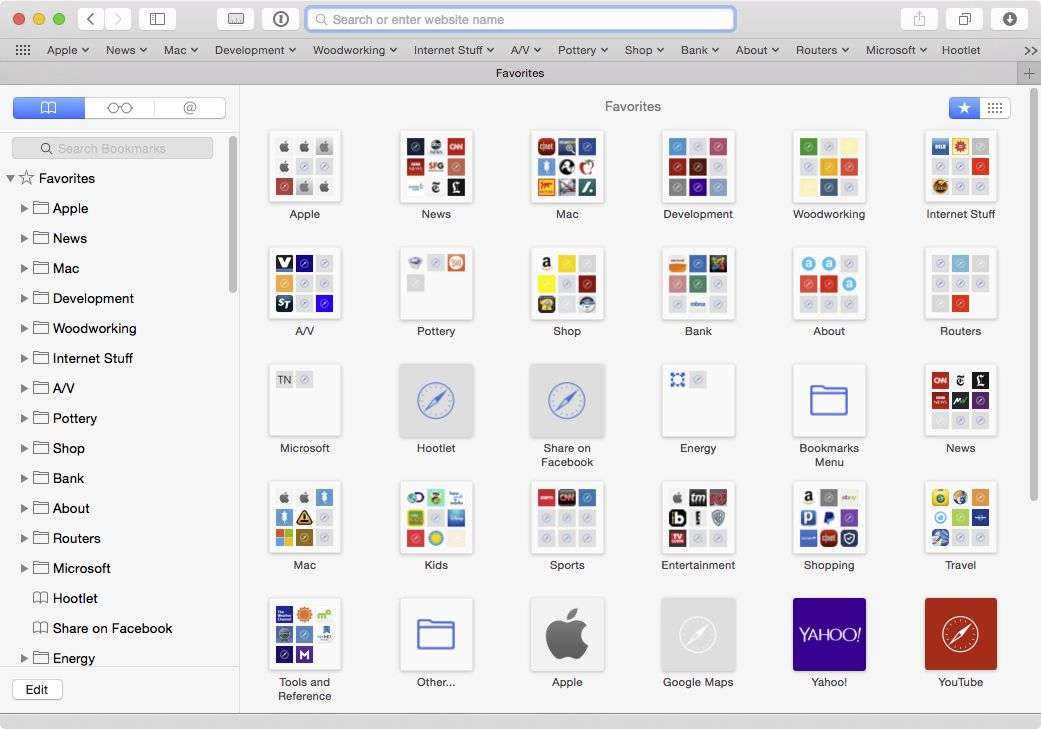Open the Shop menu in the Favorites bar
This screenshot has width=1041, height=729.
pyautogui.click(x=644, y=50)
